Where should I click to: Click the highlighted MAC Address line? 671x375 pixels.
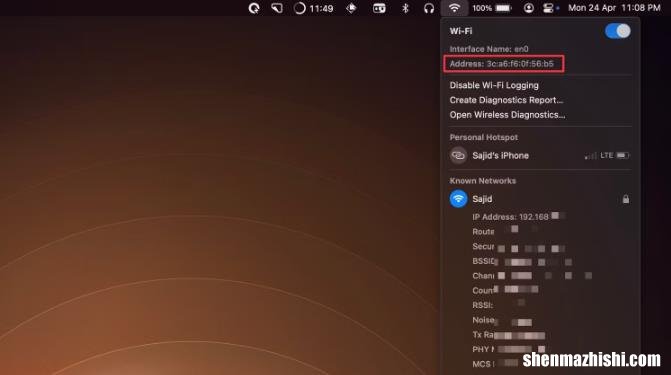(x=504, y=64)
